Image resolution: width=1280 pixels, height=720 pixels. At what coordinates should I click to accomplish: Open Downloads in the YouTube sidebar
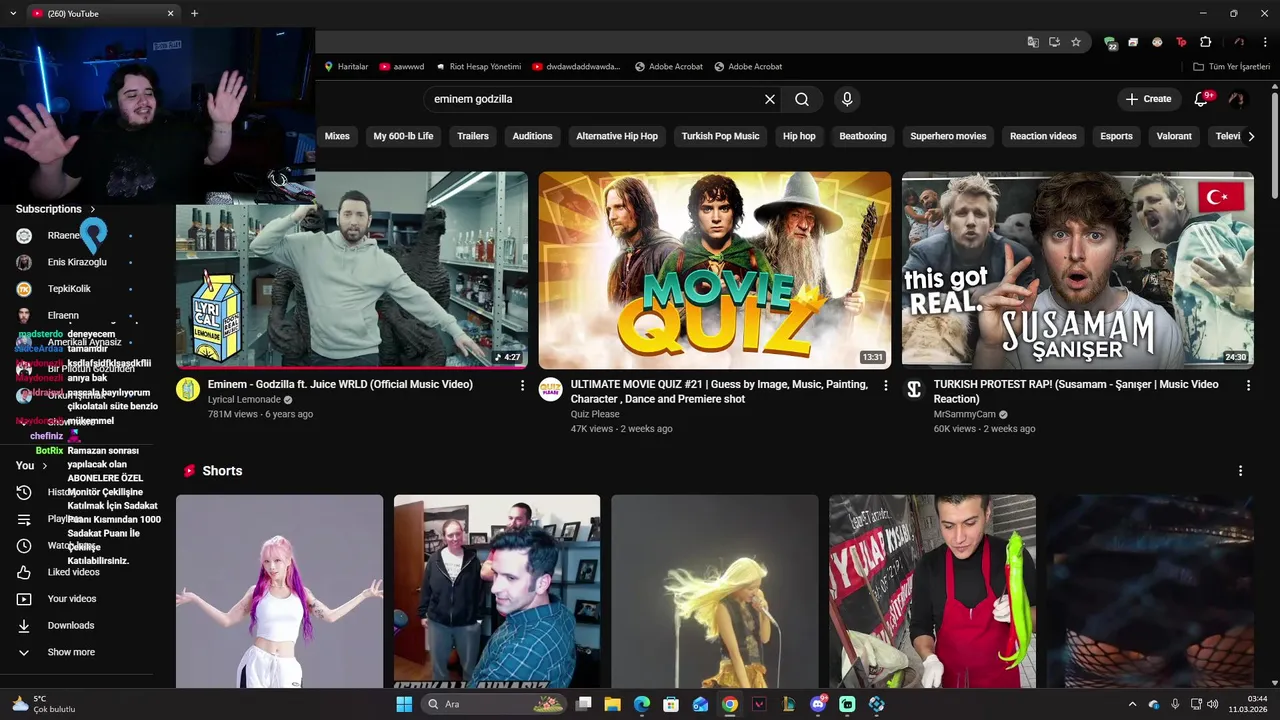[71, 625]
